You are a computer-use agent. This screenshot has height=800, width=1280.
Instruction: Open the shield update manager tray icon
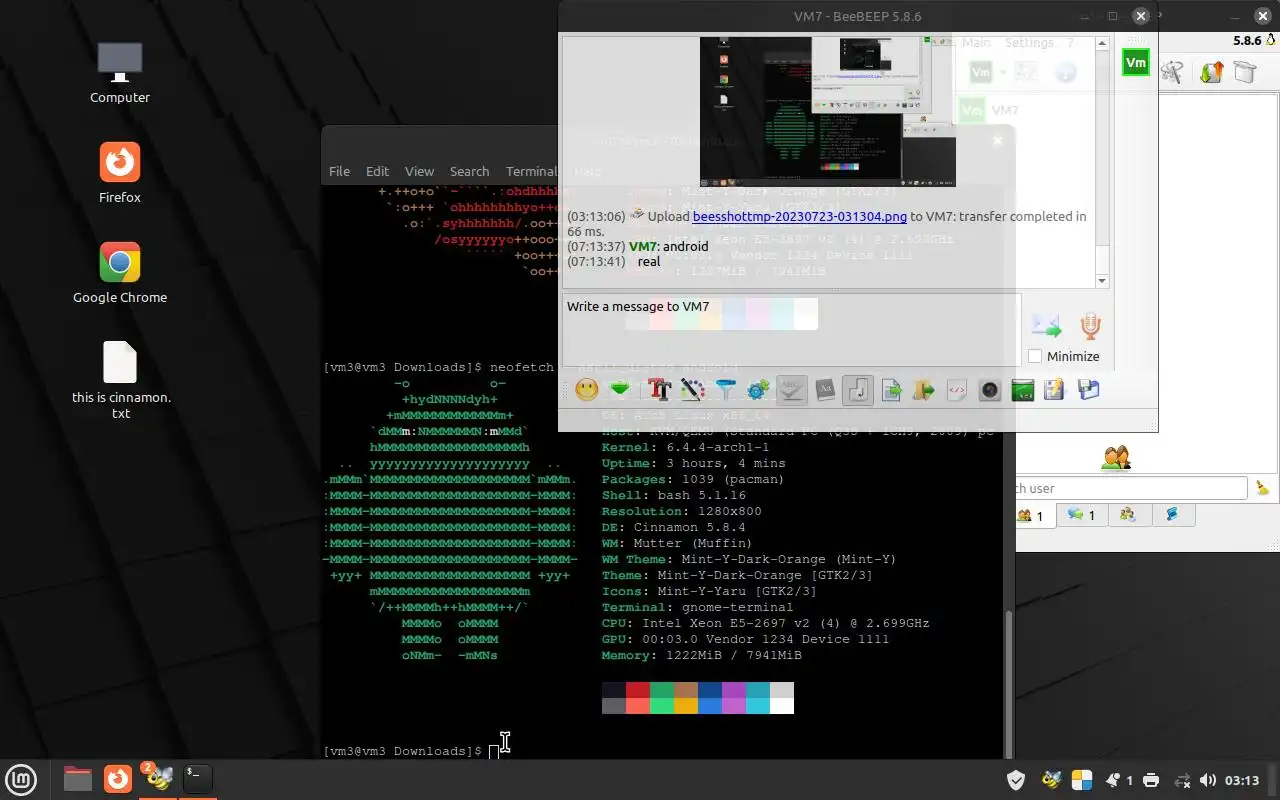pos(1016,780)
